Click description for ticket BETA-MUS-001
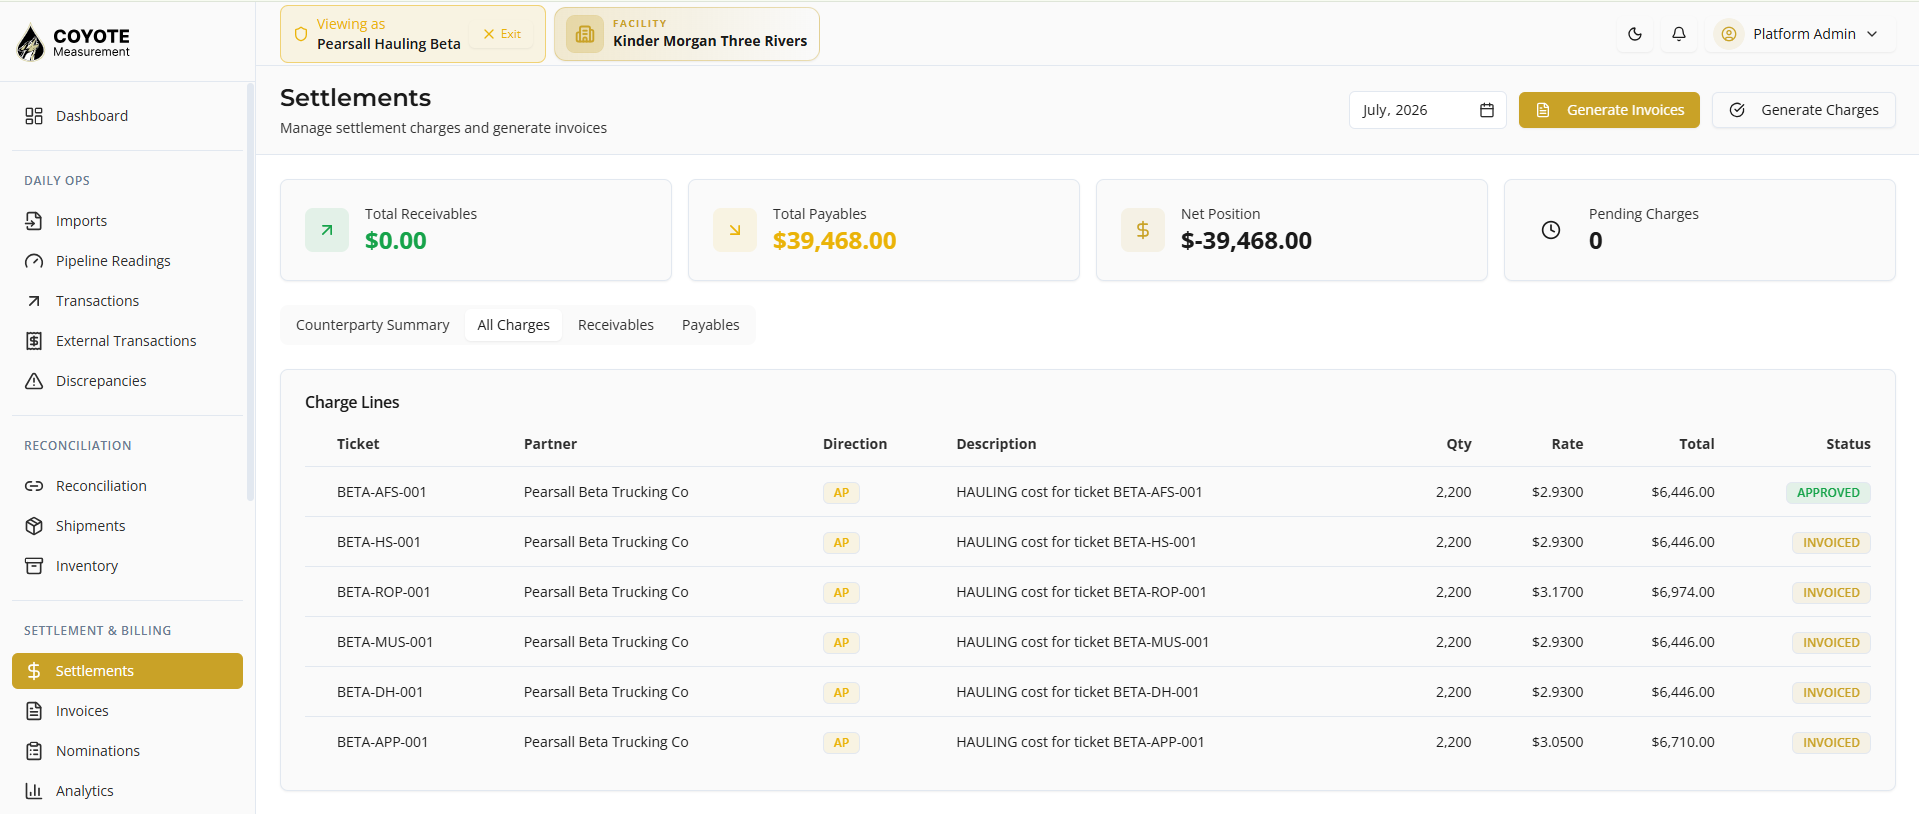Screen dimensions: 1919x814 point(1082,642)
